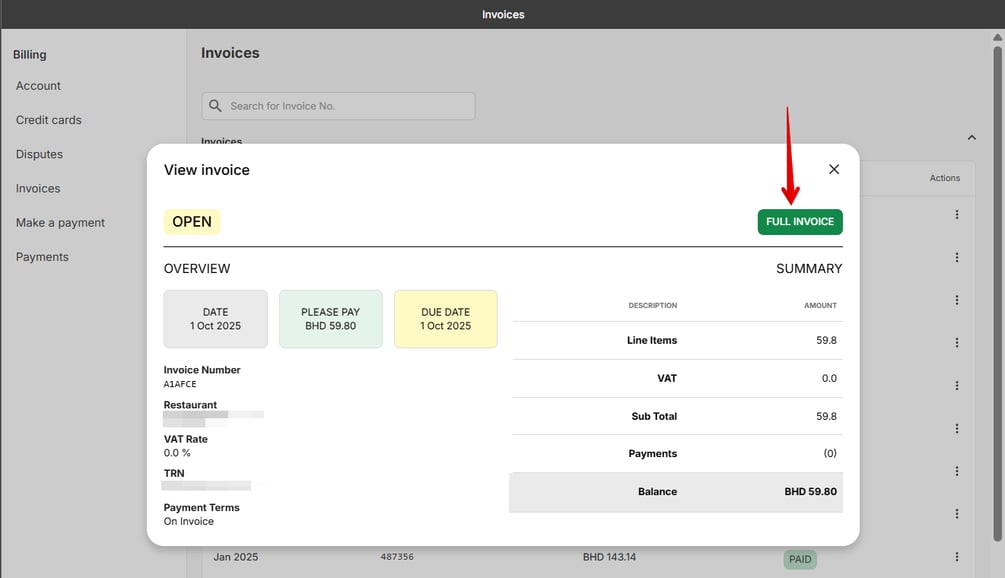
Task: Click the Balance BHD 59.80 amount
Action: pyautogui.click(x=810, y=492)
